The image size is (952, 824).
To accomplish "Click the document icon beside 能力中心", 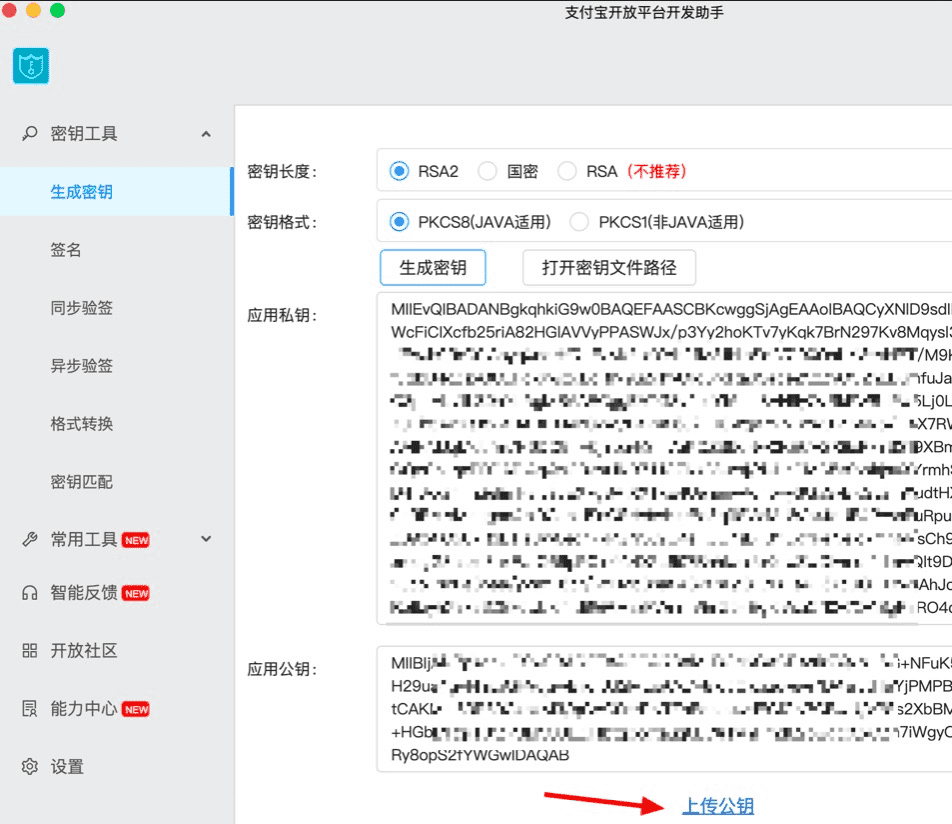I will pyautogui.click(x=30, y=709).
